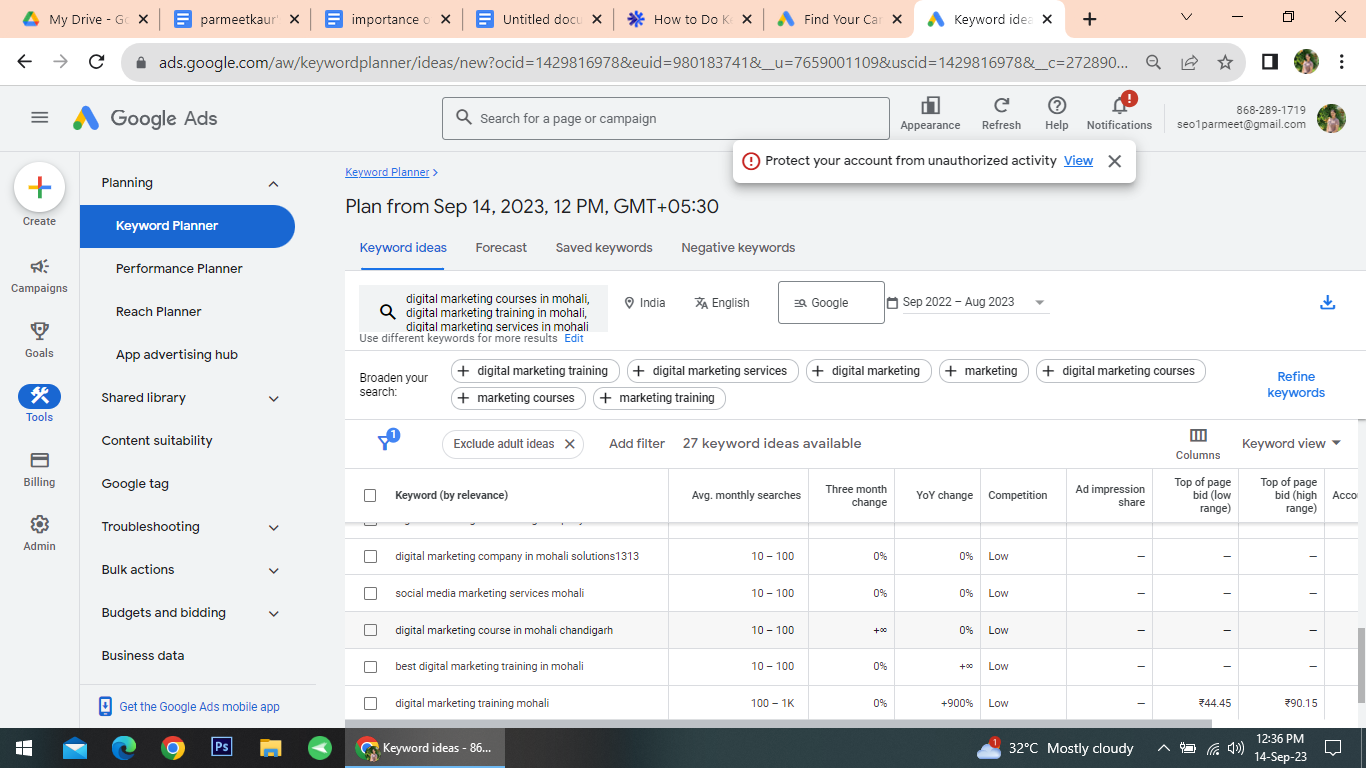Click the Keyword Planner breadcrumb link

click(387, 172)
